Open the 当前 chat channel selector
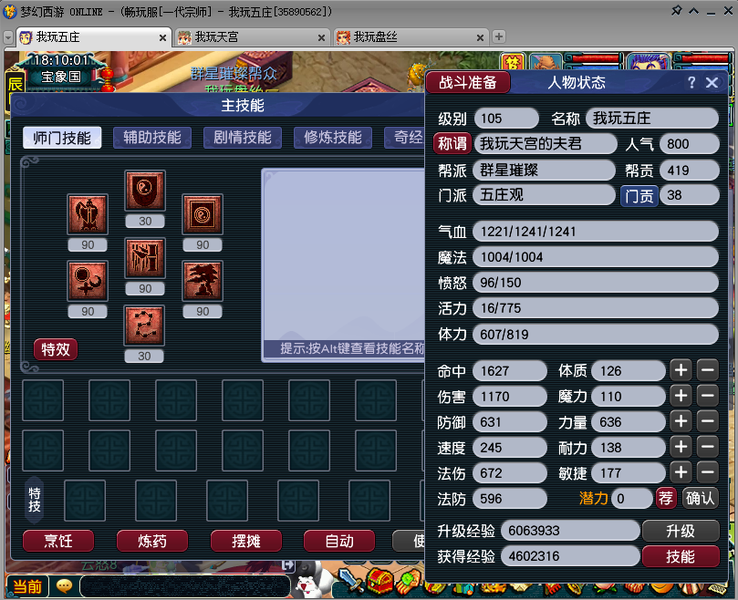 coord(27,586)
